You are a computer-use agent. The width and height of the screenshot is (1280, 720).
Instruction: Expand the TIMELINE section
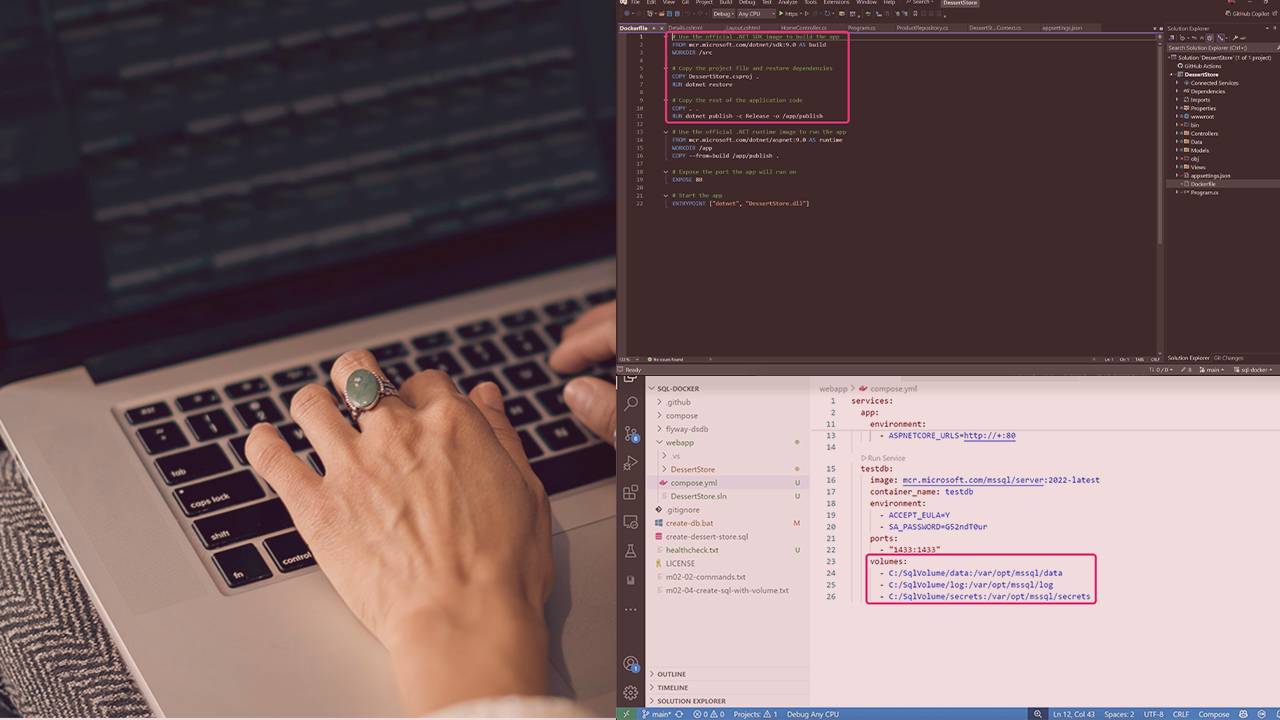[672, 688]
